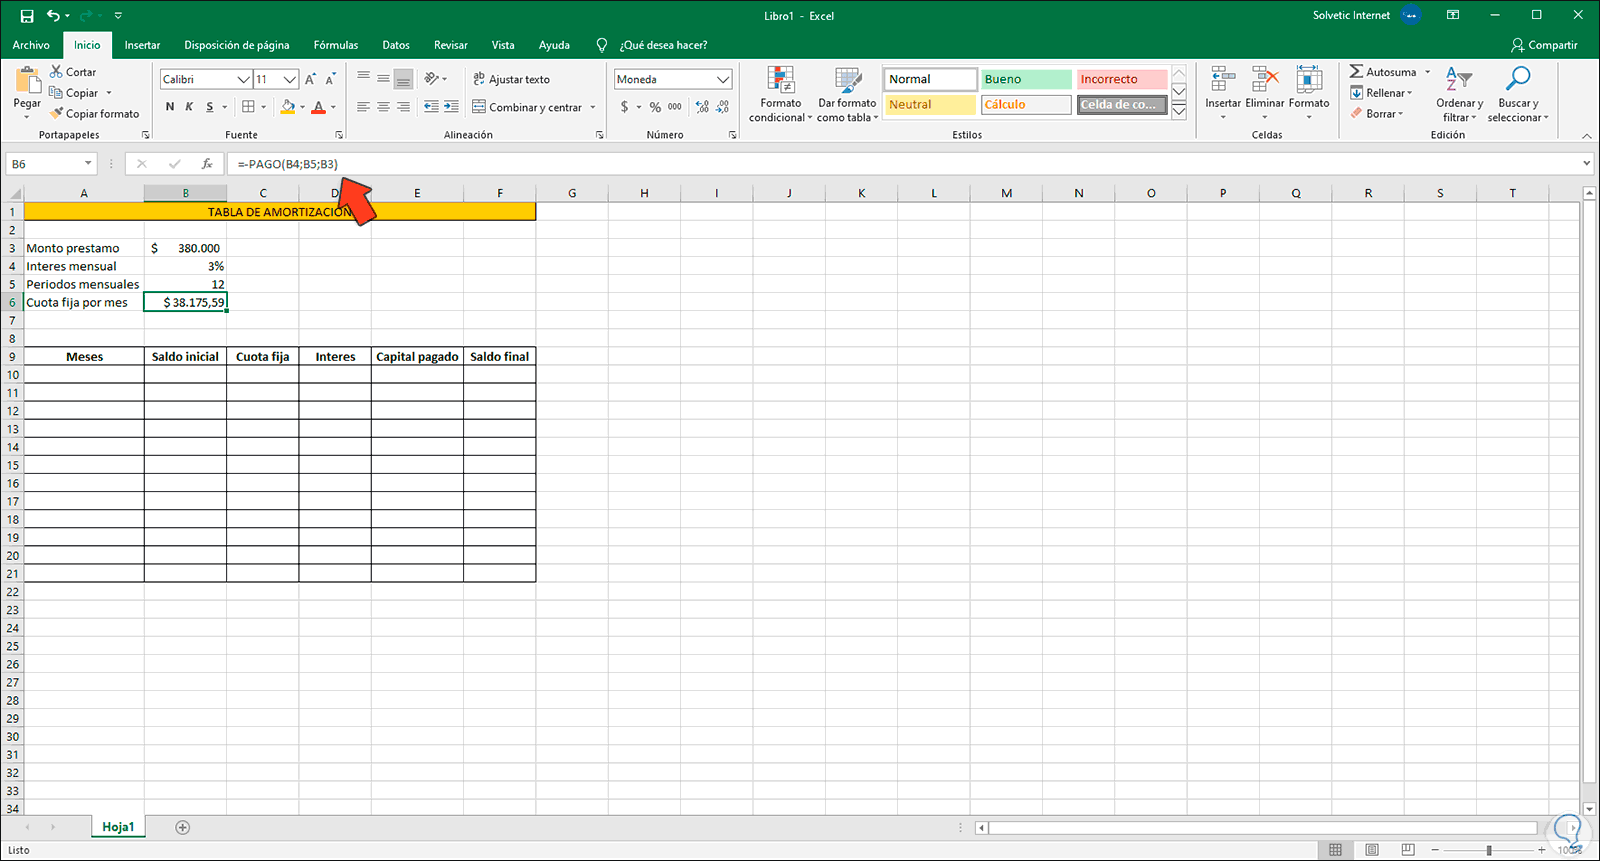Expand the cell styles gallery
Image resolution: width=1600 pixels, height=861 pixels.
(1179, 112)
